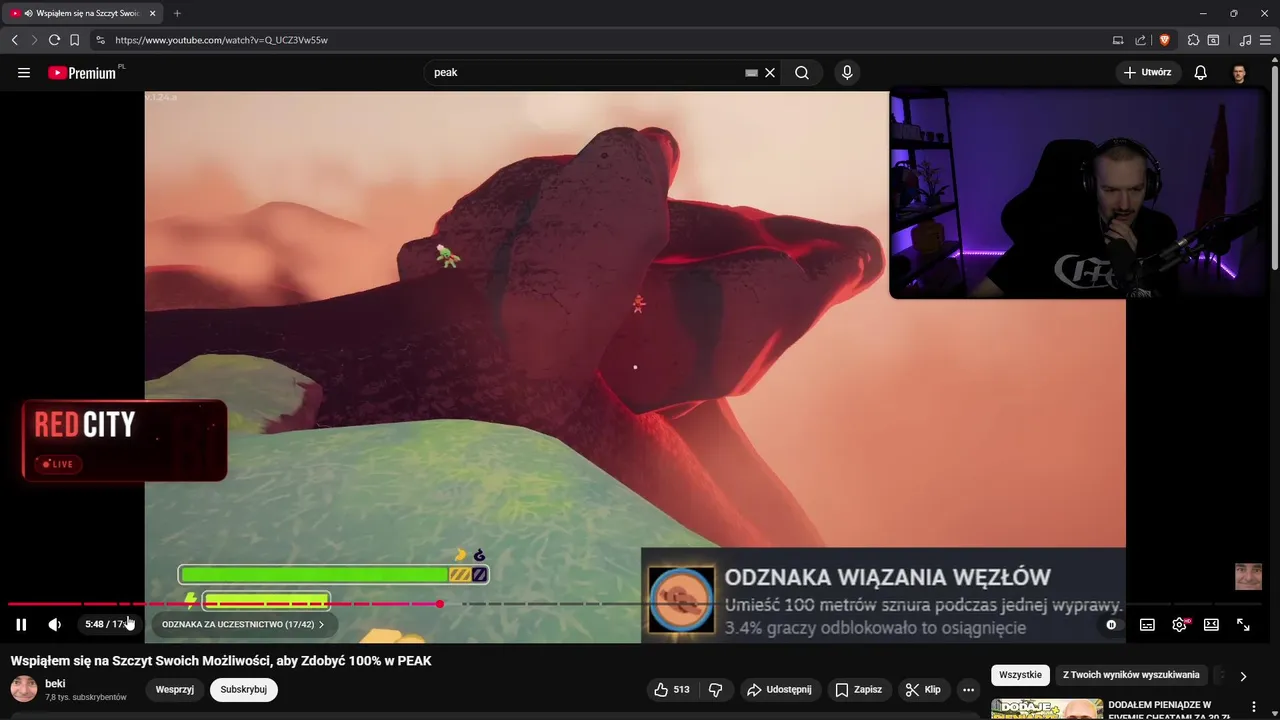Select 'Z Twoich wyników wyszukiwania' chip
The width and height of the screenshot is (1280, 720).
coord(1131,675)
